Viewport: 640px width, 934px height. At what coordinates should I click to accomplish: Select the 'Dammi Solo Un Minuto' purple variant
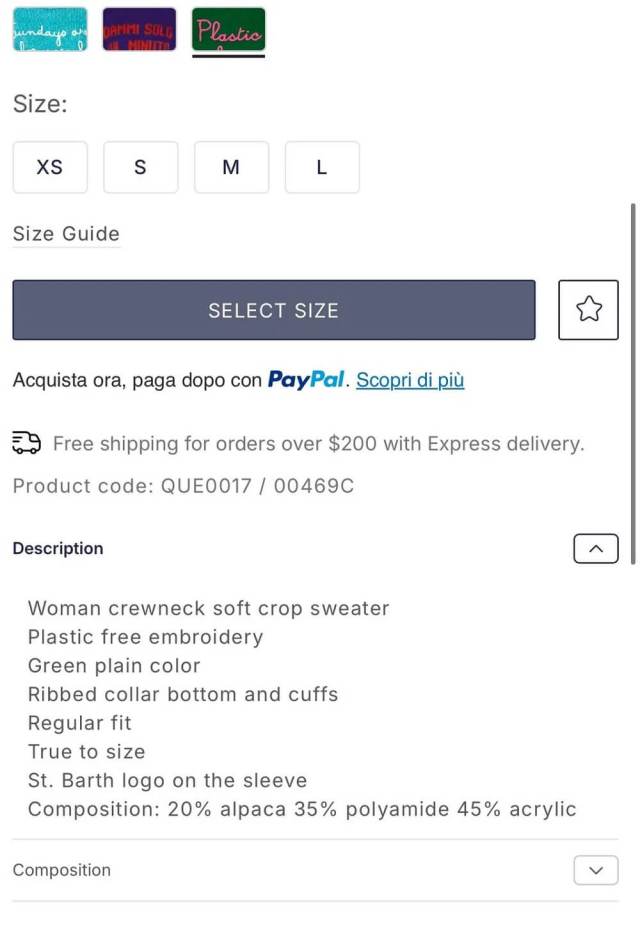coord(139,30)
